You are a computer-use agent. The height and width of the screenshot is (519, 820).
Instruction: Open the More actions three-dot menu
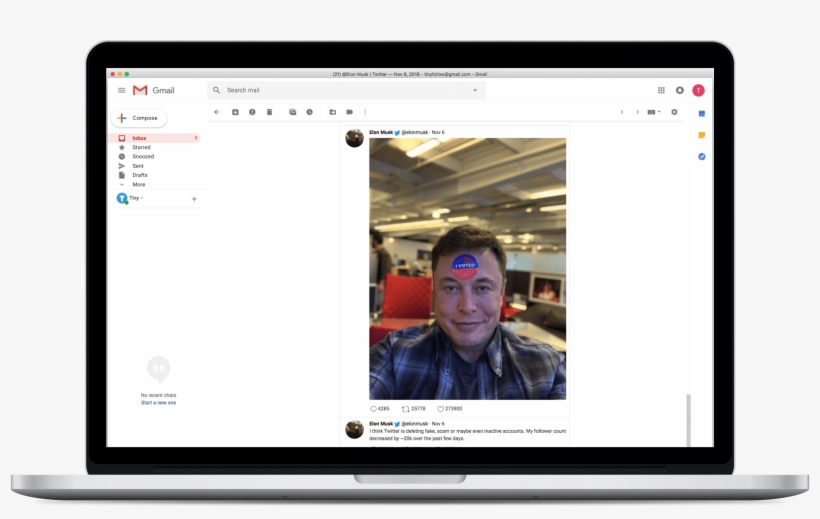pos(365,112)
